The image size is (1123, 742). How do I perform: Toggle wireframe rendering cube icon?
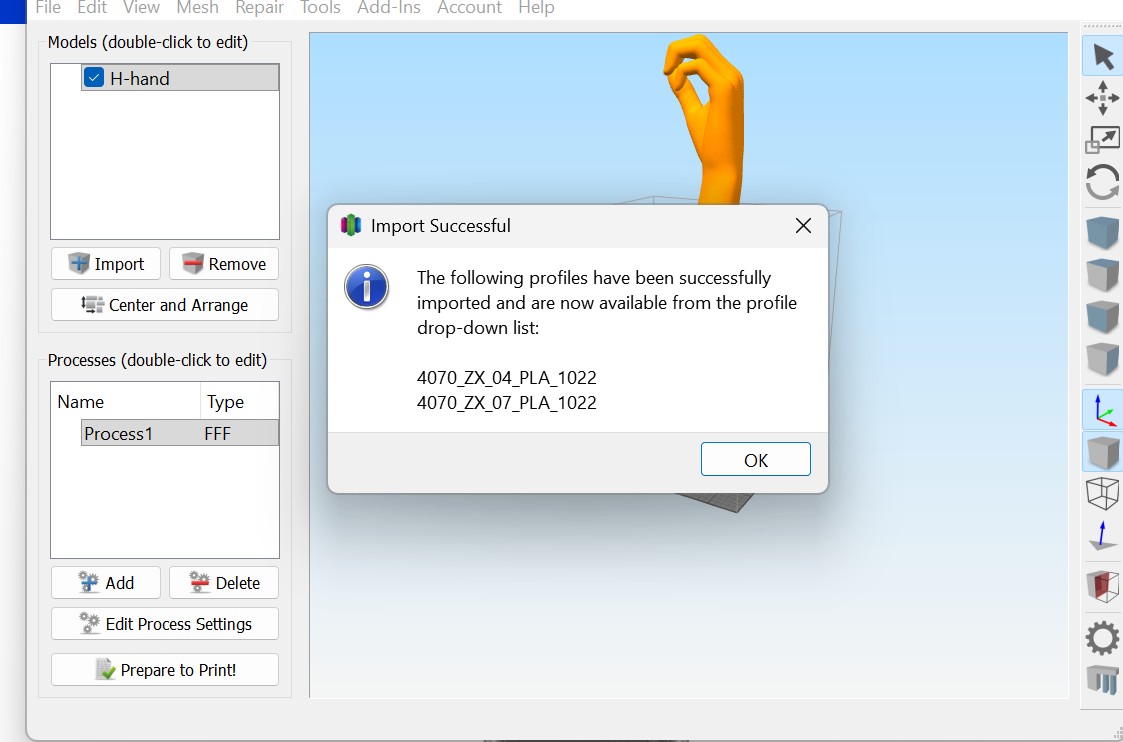tap(1102, 494)
